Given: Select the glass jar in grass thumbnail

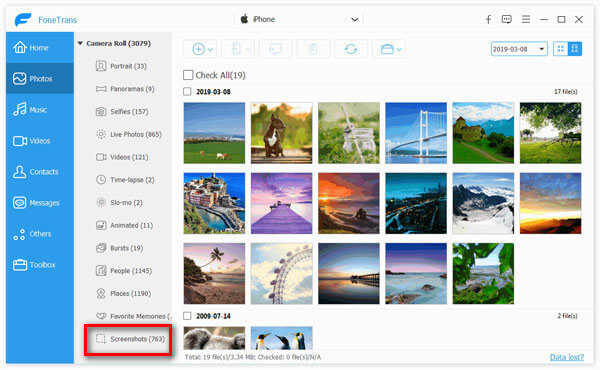Looking at the screenshot, I should [349, 133].
